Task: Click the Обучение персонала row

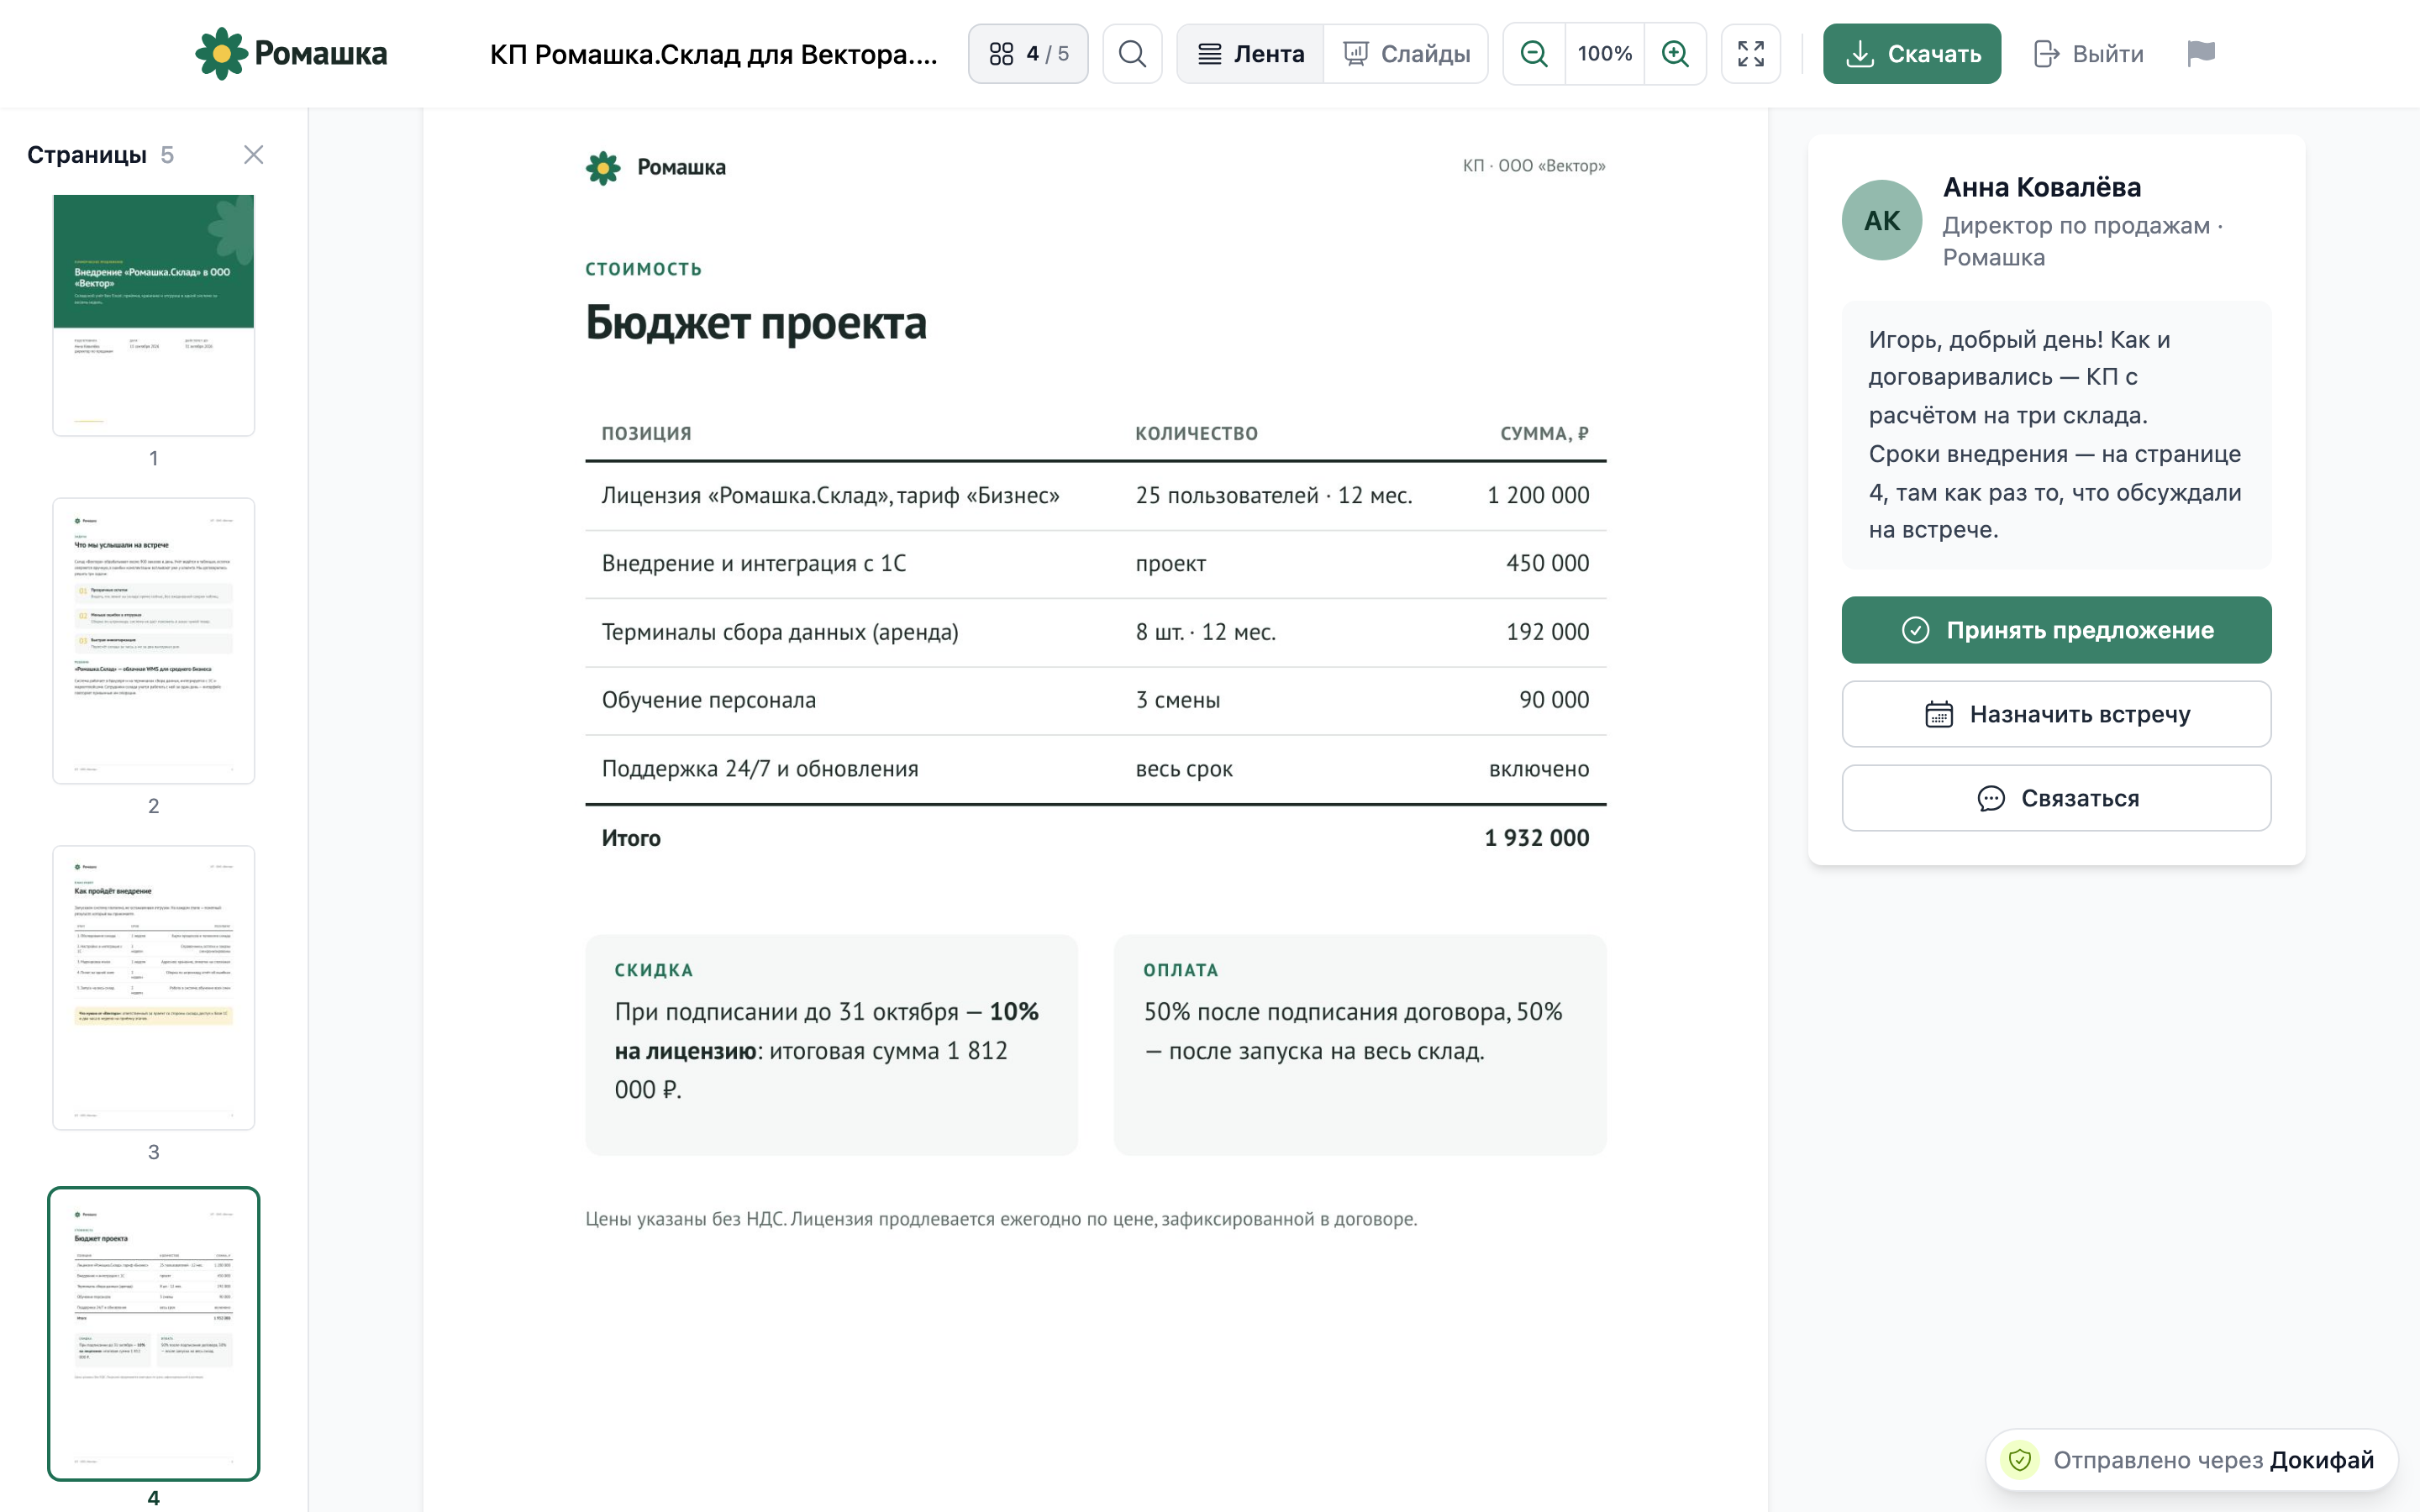Action: [1096, 700]
